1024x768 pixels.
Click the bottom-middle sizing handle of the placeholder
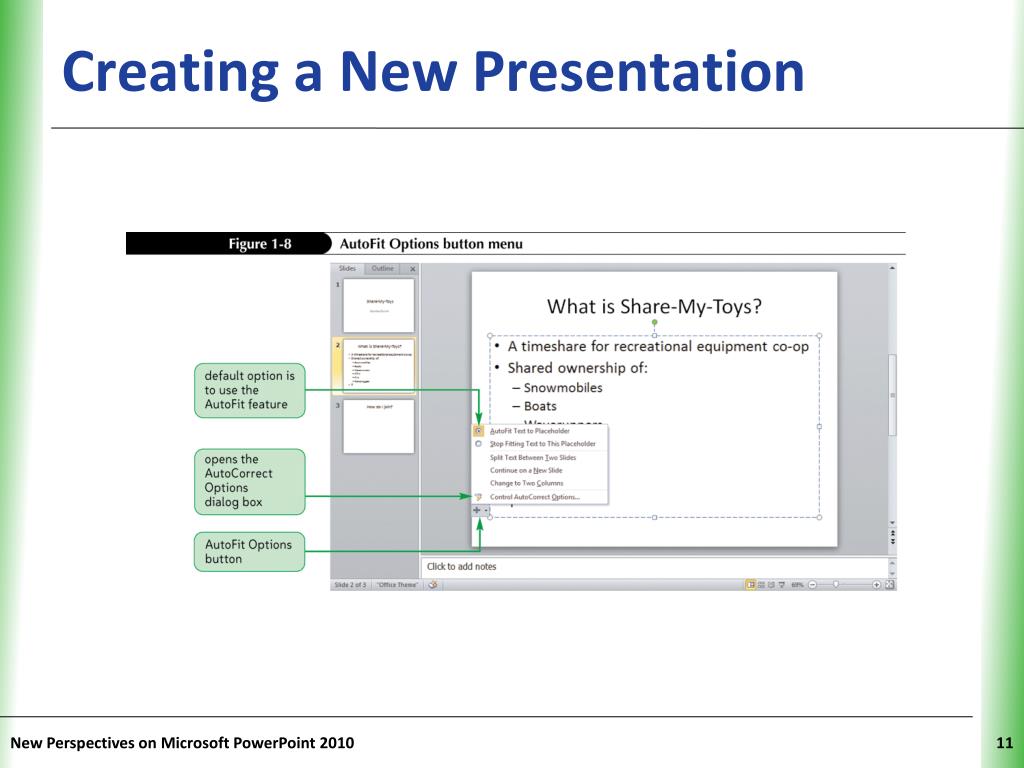[654, 517]
